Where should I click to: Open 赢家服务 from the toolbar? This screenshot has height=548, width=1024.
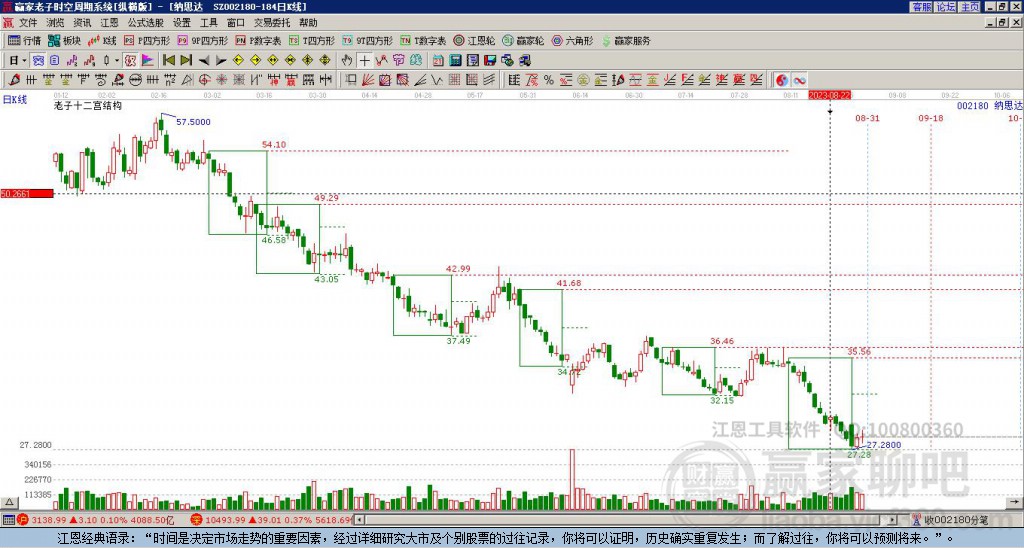coord(626,40)
